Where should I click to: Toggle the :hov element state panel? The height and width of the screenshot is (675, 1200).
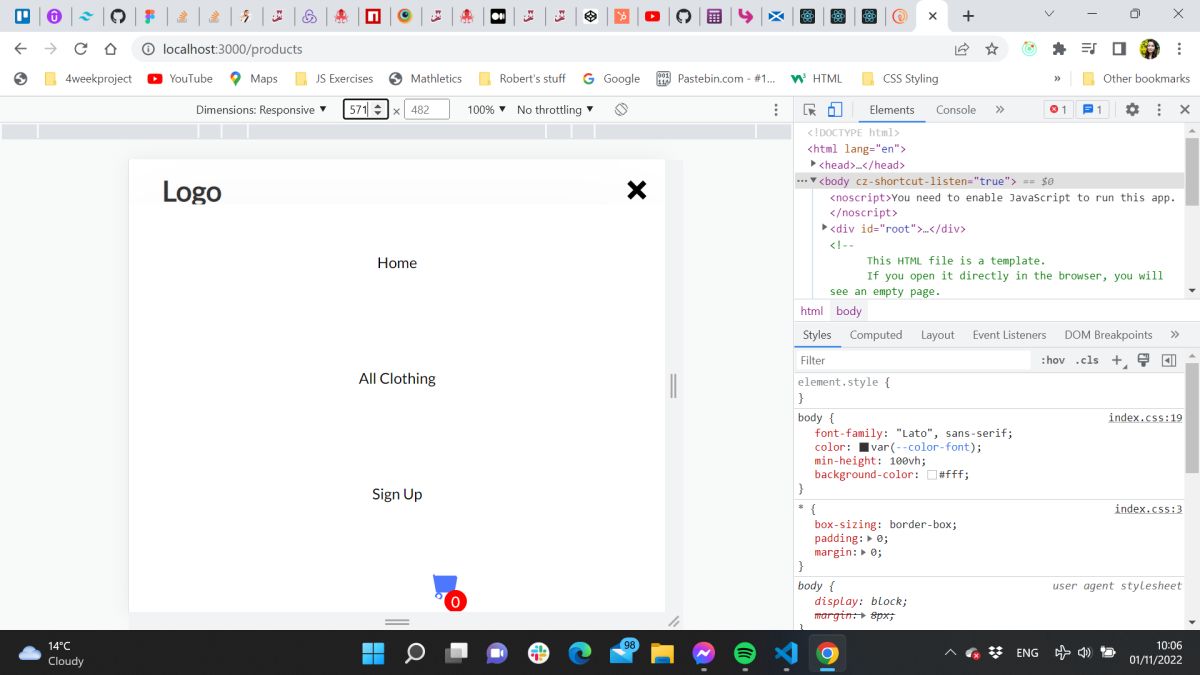(1053, 360)
